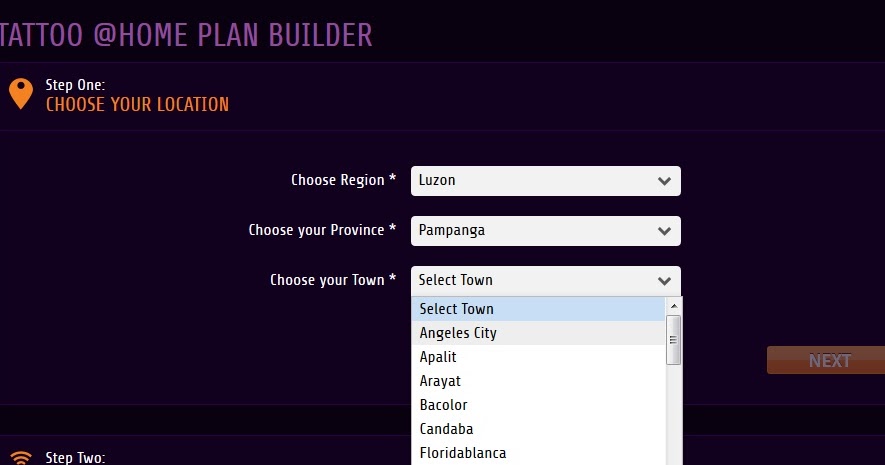Click the Tattoo @Home Plan Builder title
Screen dimensions: 885x465
(186, 35)
